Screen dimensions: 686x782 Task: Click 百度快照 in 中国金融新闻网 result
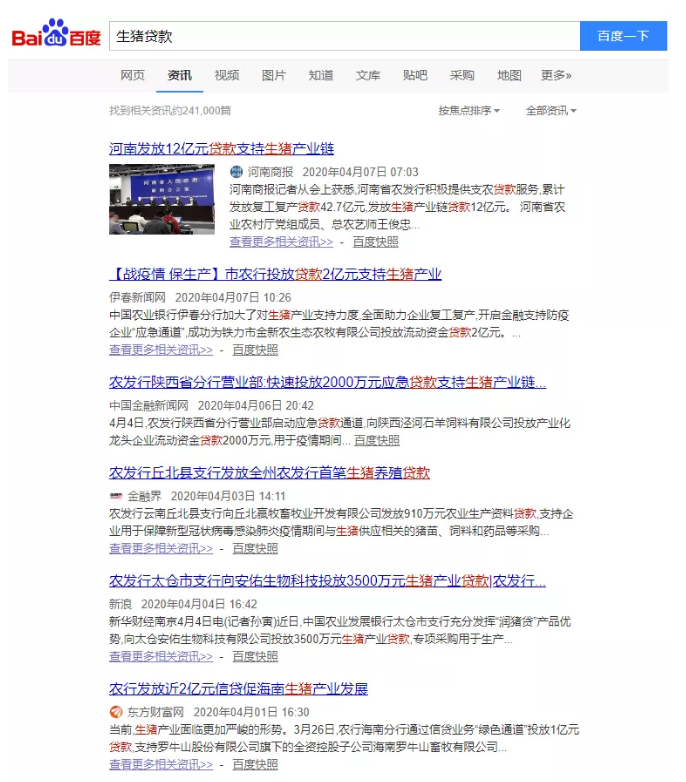coord(377,441)
